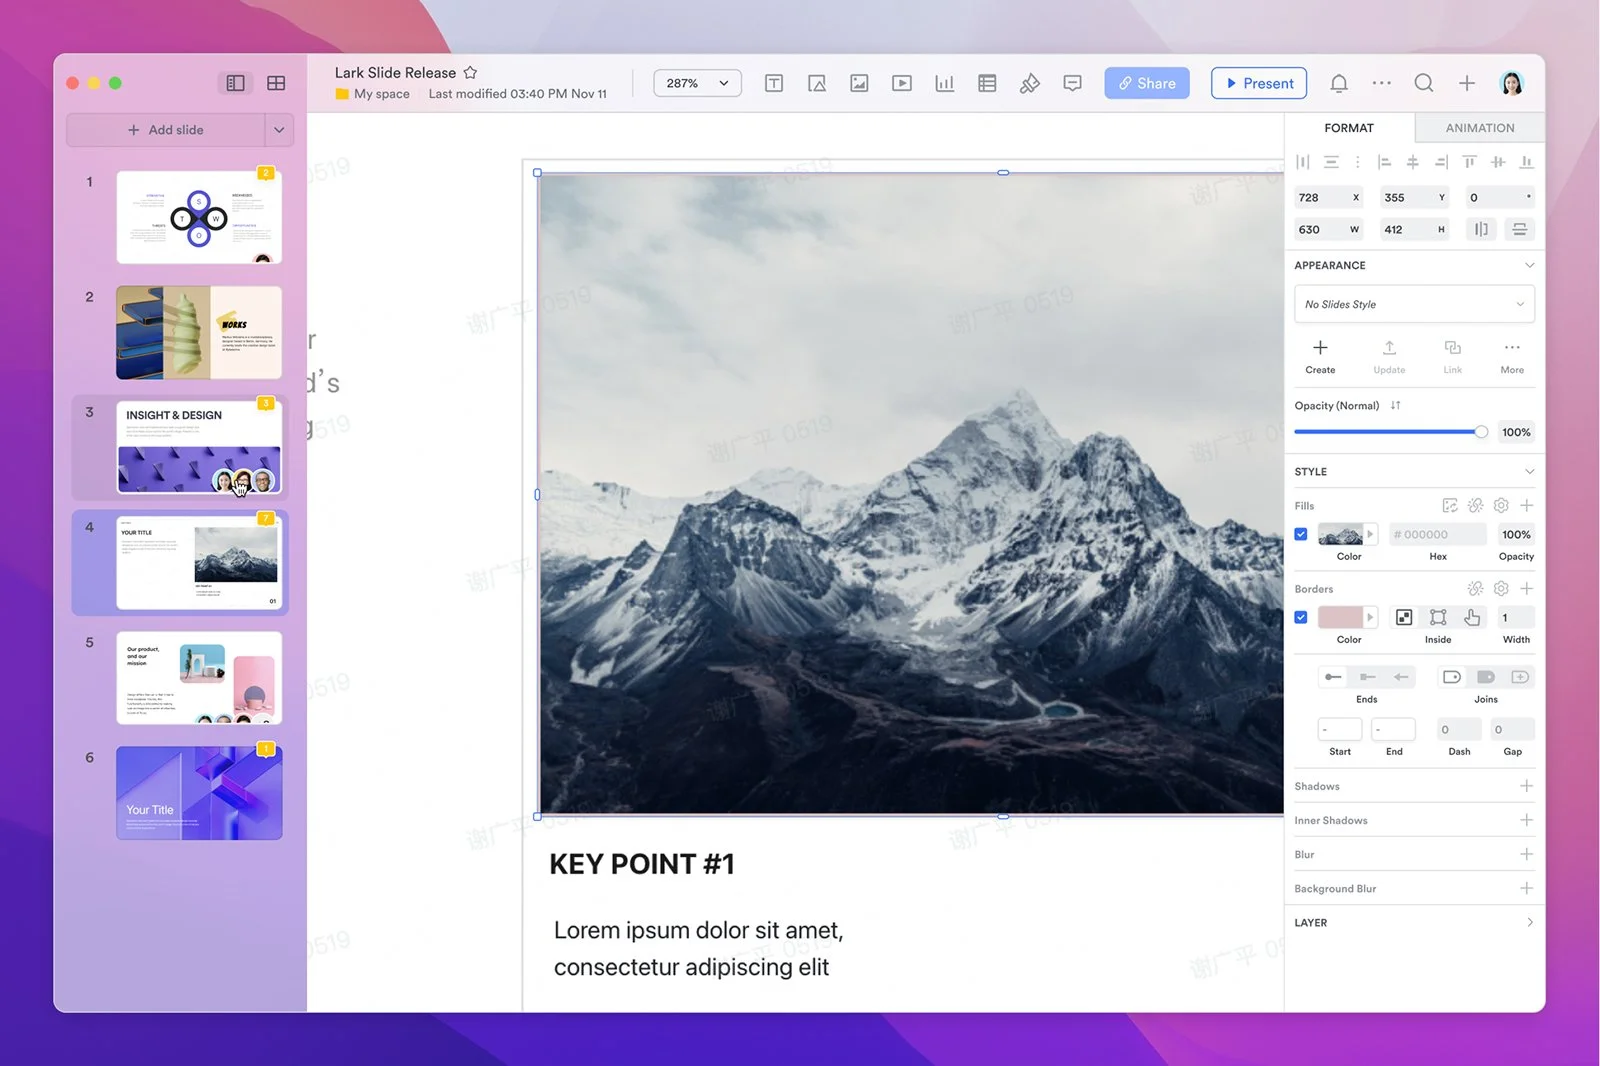Select slide 3 INSIGHT & DESIGN thumbnail
1600x1066 pixels.
tap(199, 448)
